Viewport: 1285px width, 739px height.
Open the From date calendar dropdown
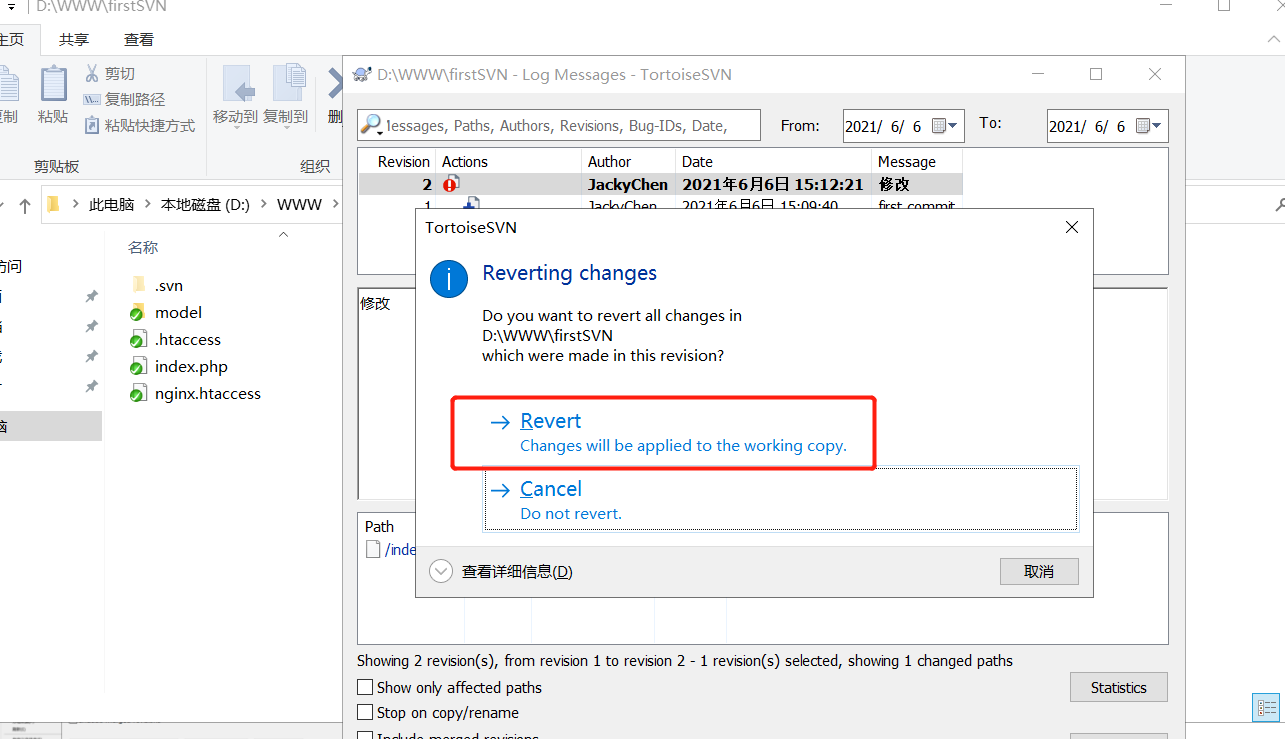(945, 126)
